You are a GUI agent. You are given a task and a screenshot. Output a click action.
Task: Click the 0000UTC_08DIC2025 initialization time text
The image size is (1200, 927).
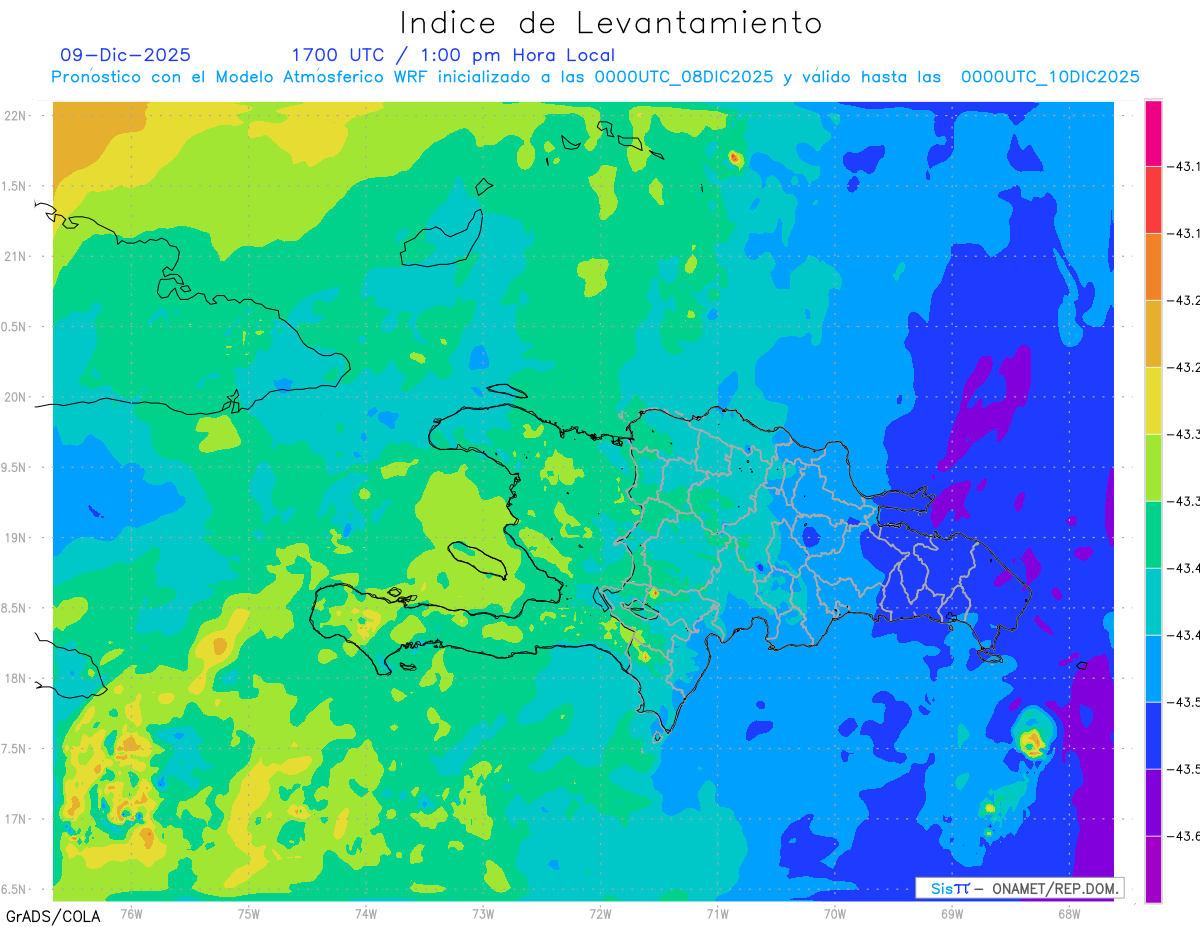pyautogui.click(x=684, y=77)
